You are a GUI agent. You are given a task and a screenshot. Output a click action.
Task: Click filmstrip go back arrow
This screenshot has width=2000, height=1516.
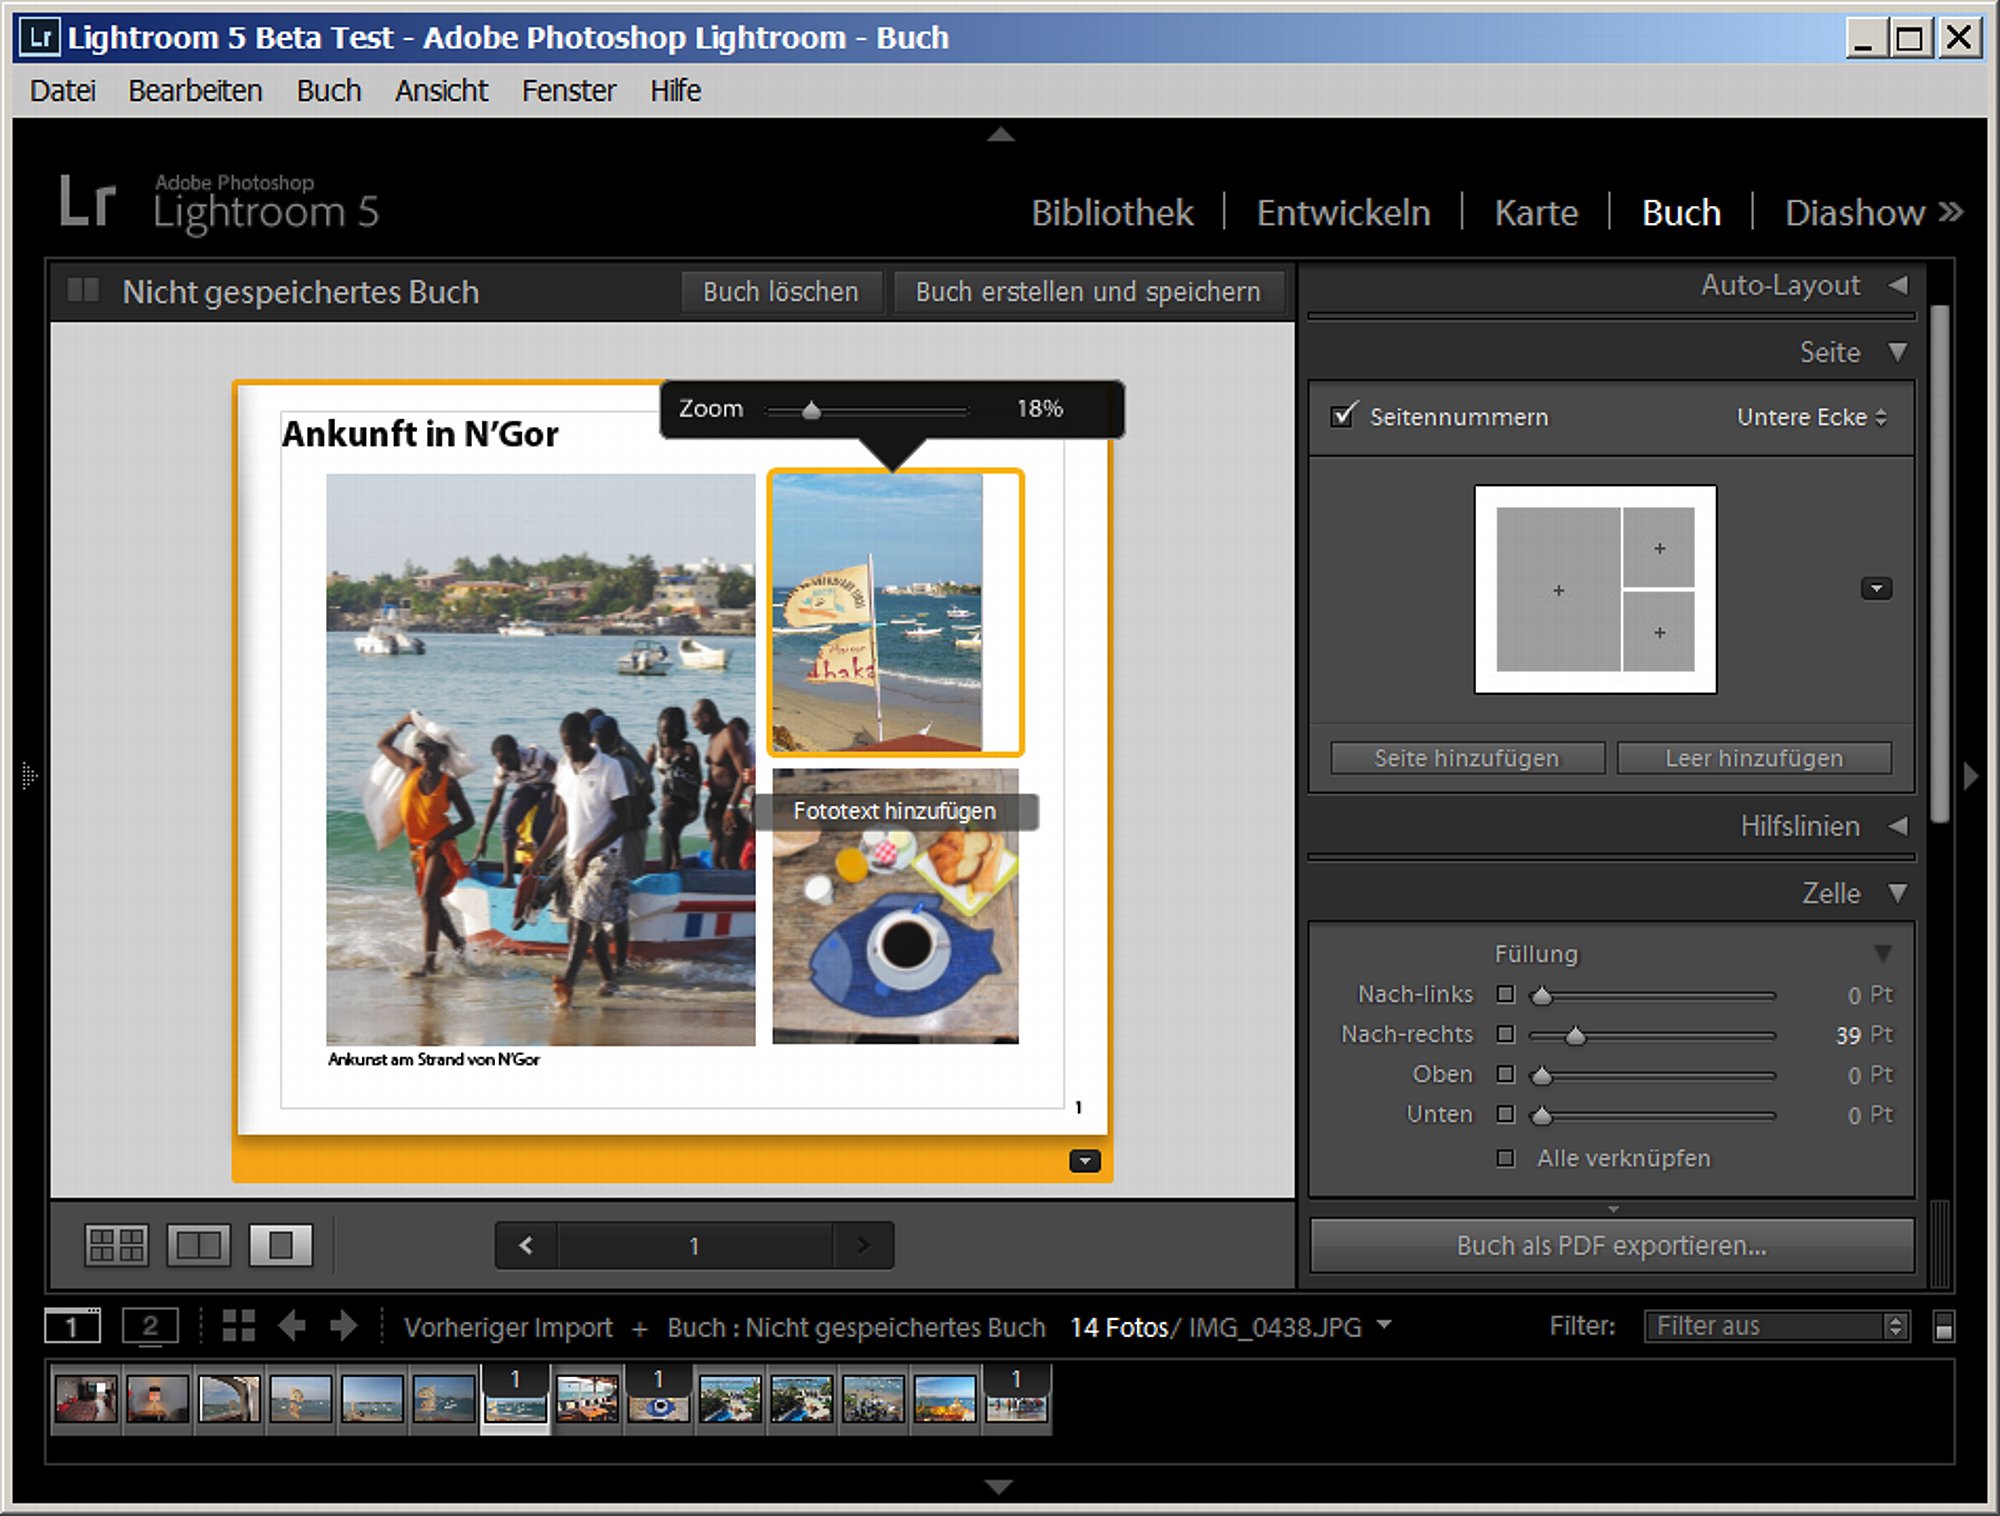point(292,1326)
